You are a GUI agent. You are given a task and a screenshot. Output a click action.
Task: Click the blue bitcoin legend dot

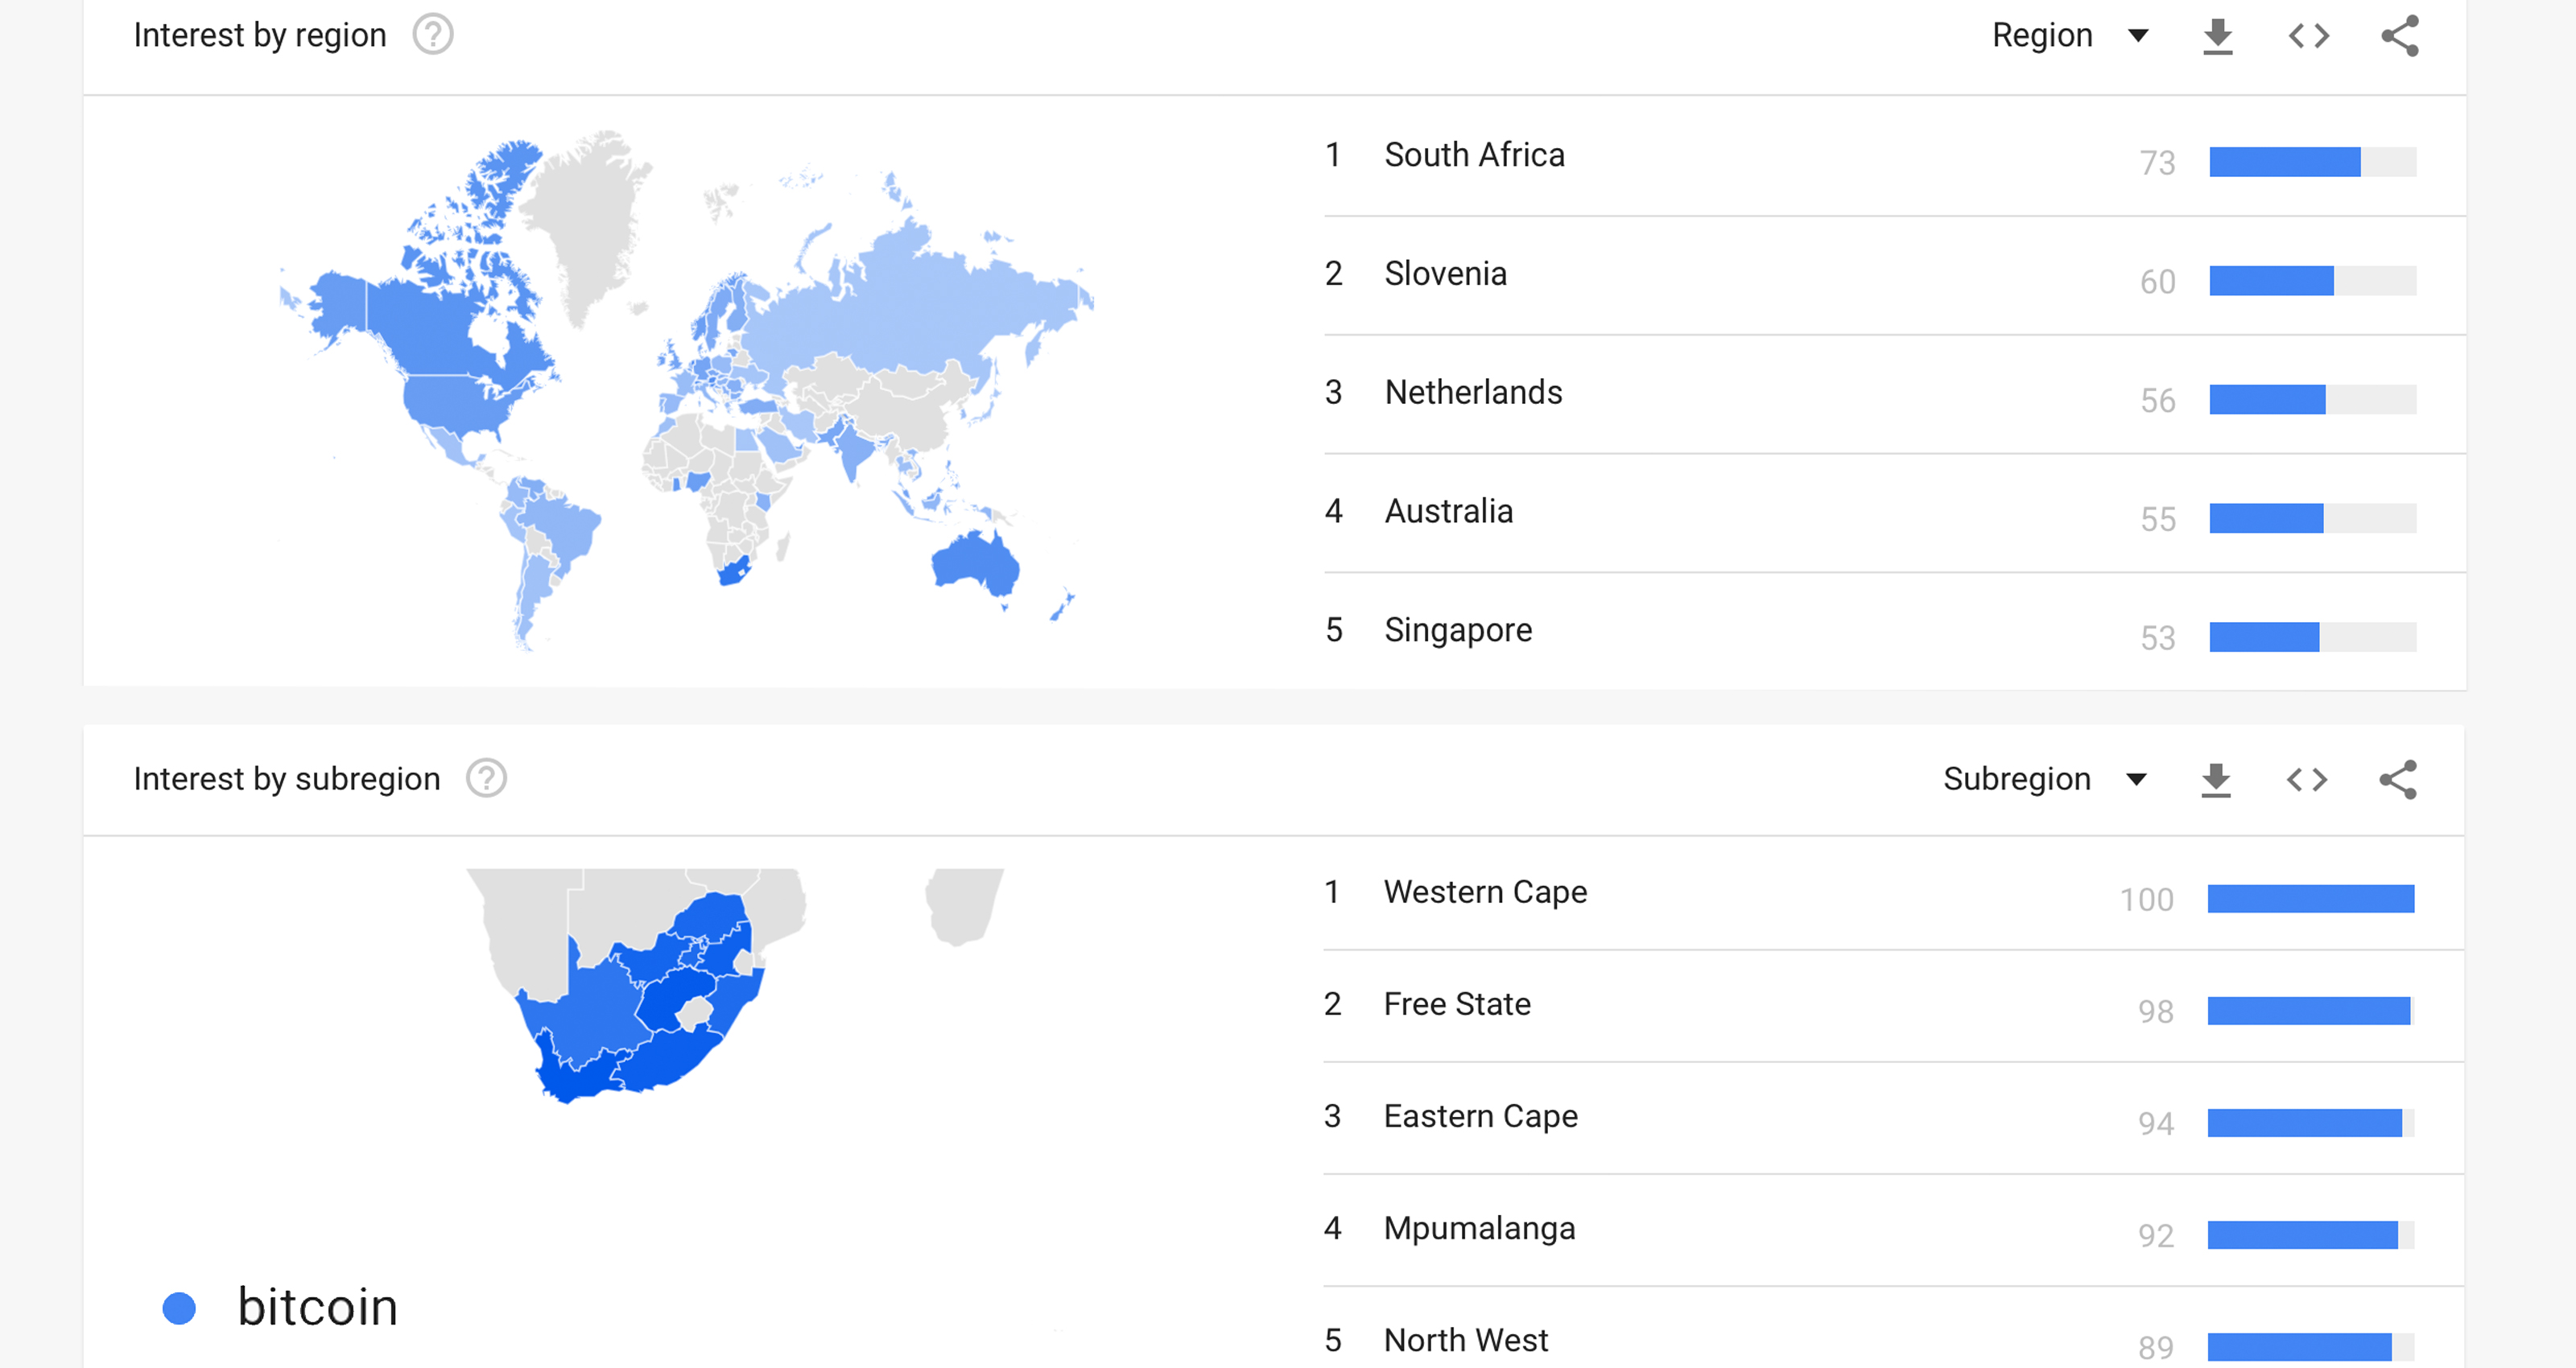179,1308
